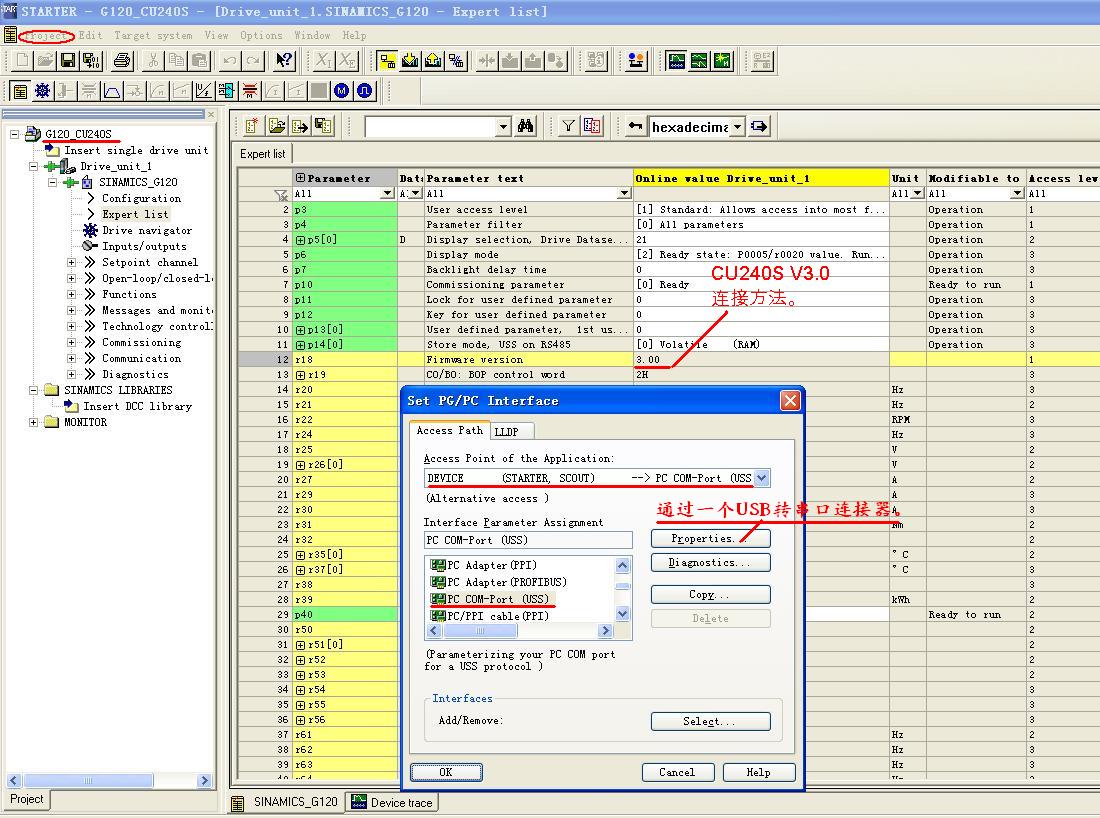Open the U/f control icon
The image size is (1100, 818).
[203, 90]
